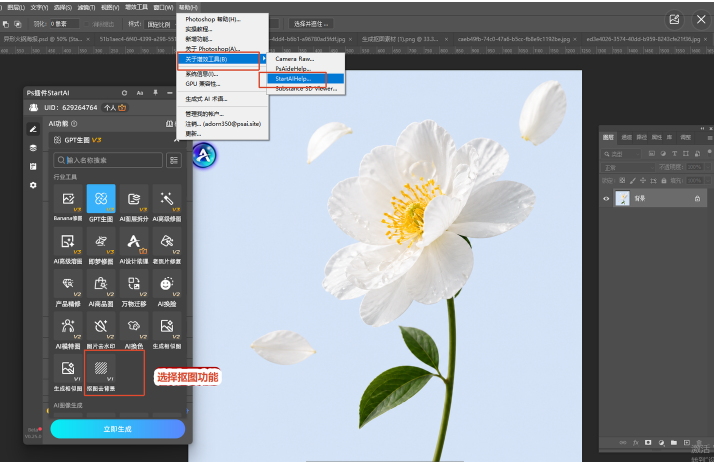The height and width of the screenshot is (462, 714).
Task: Select Camera Raw... in the submenu
Action: click(305, 59)
